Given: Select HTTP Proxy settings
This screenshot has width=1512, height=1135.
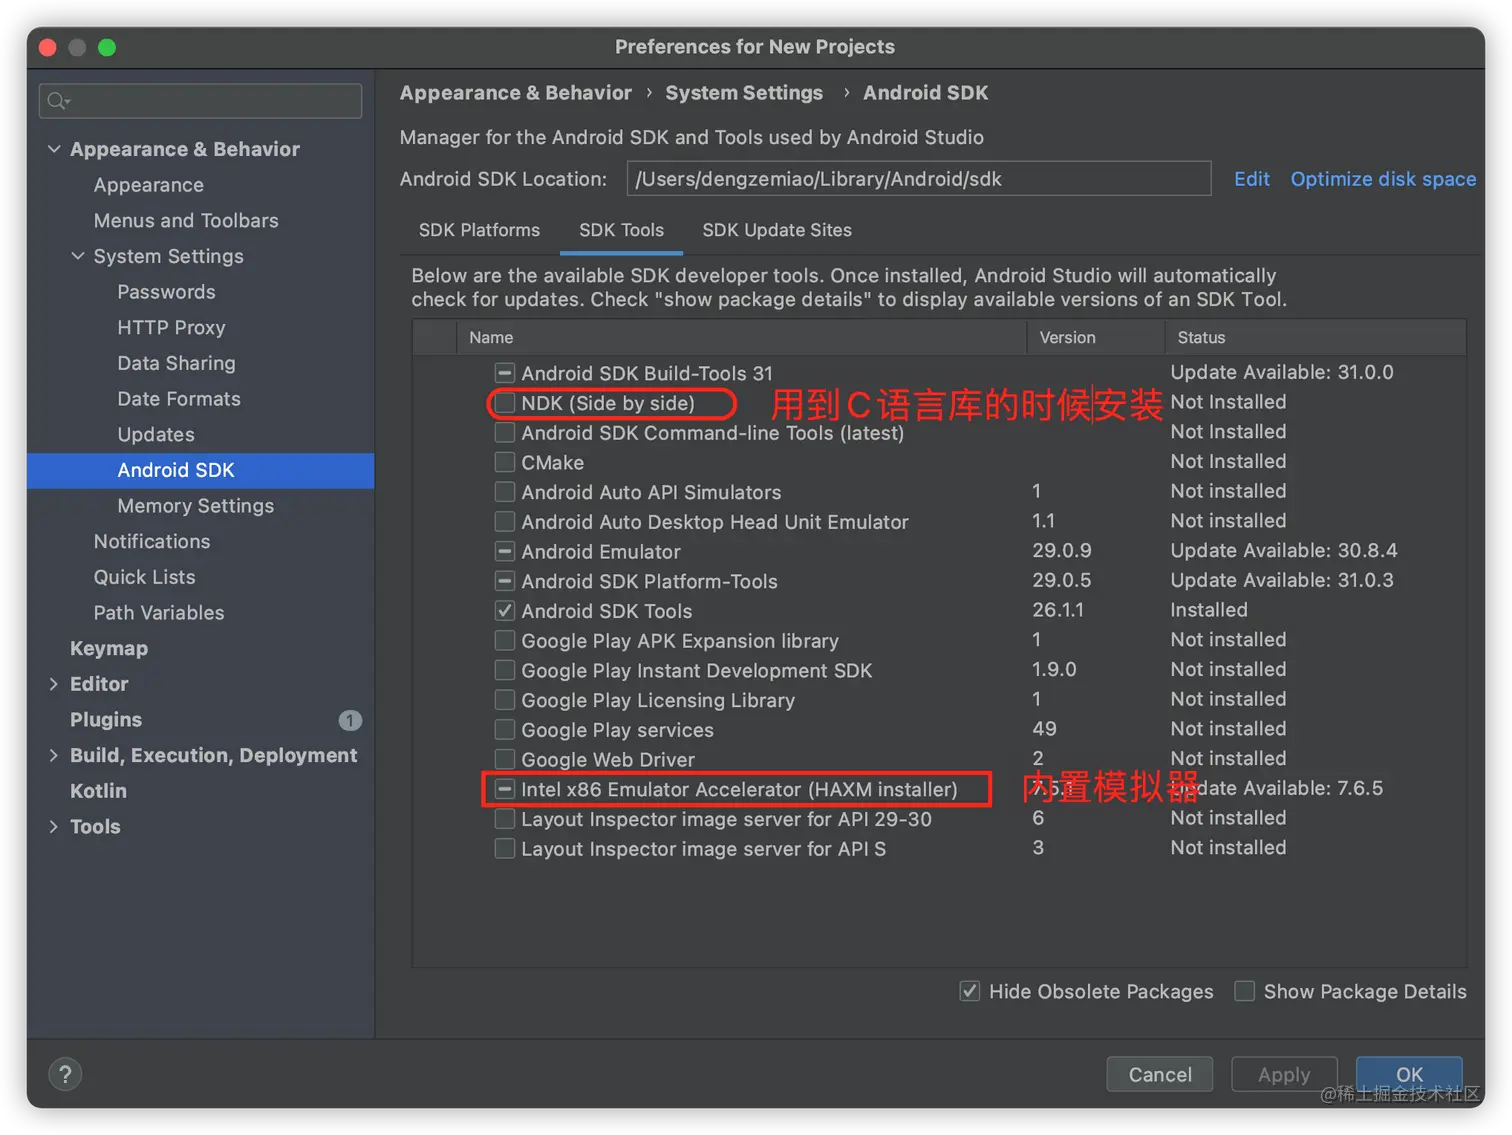Looking at the screenshot, I should (x=171, y=328).
